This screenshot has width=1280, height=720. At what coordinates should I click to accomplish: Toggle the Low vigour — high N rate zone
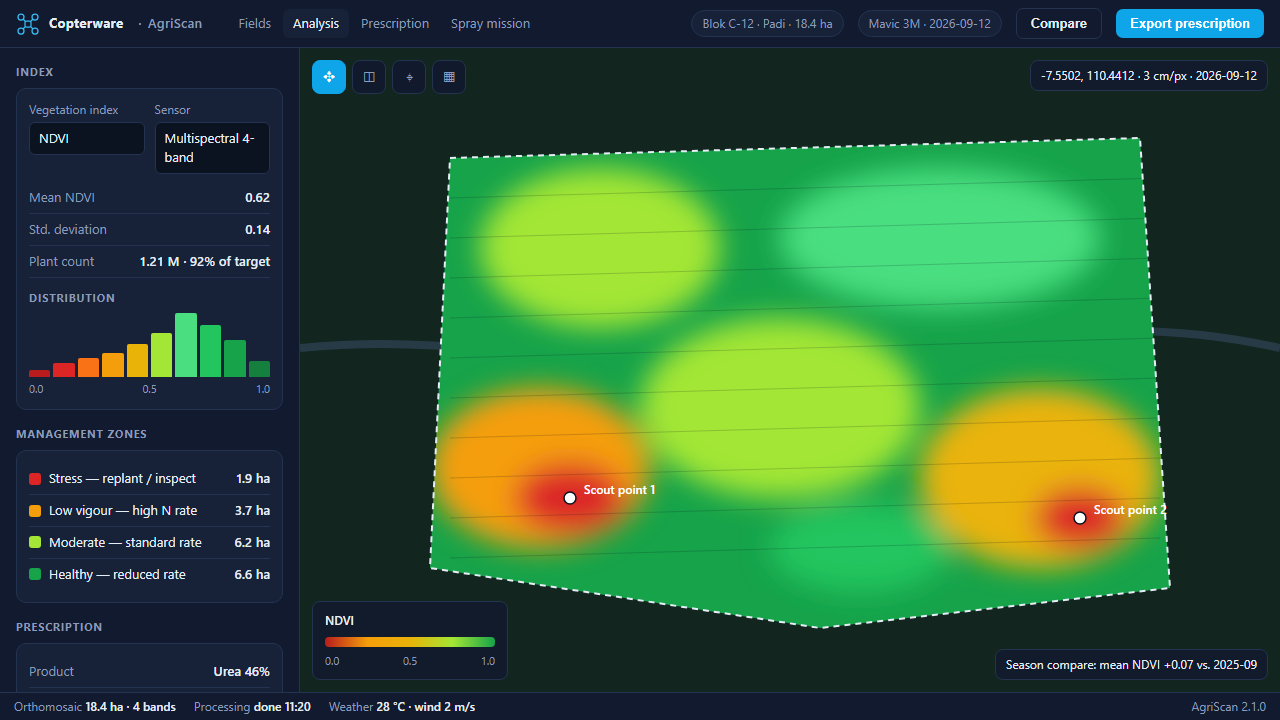click(x=149, y=511)
